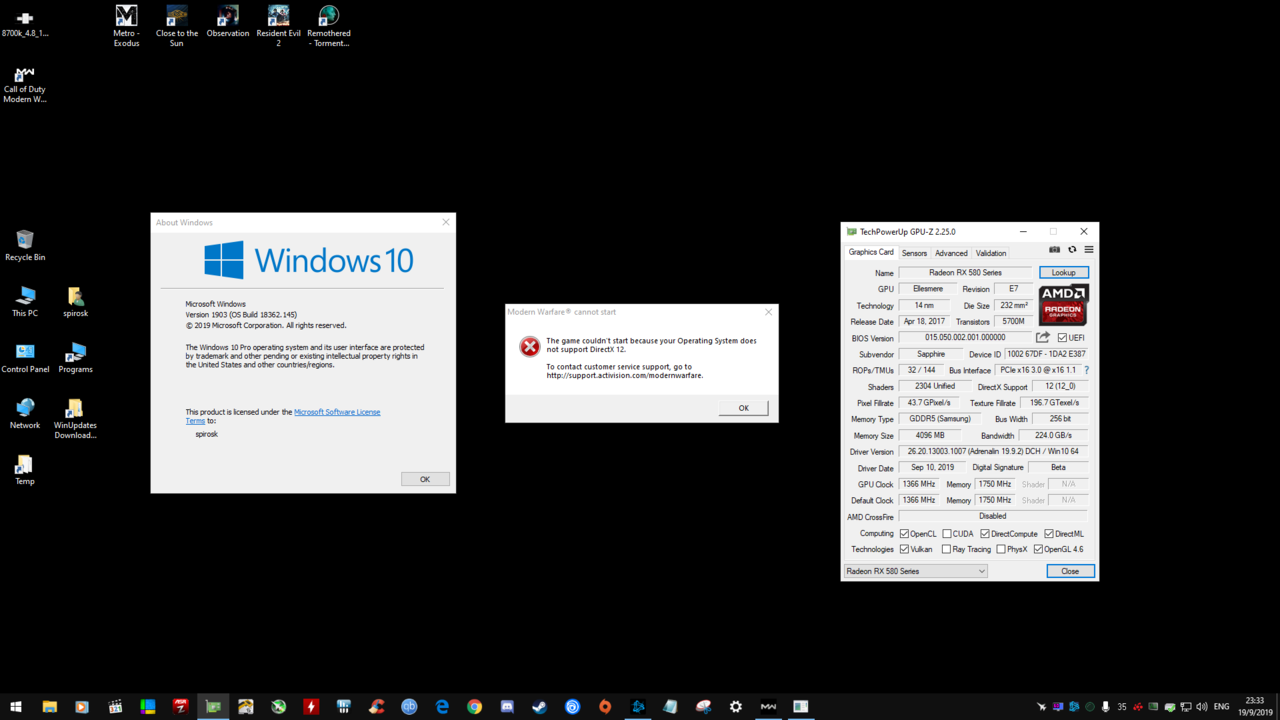
Task: Click the DirectX Support value field
Action: point(1060,386)
